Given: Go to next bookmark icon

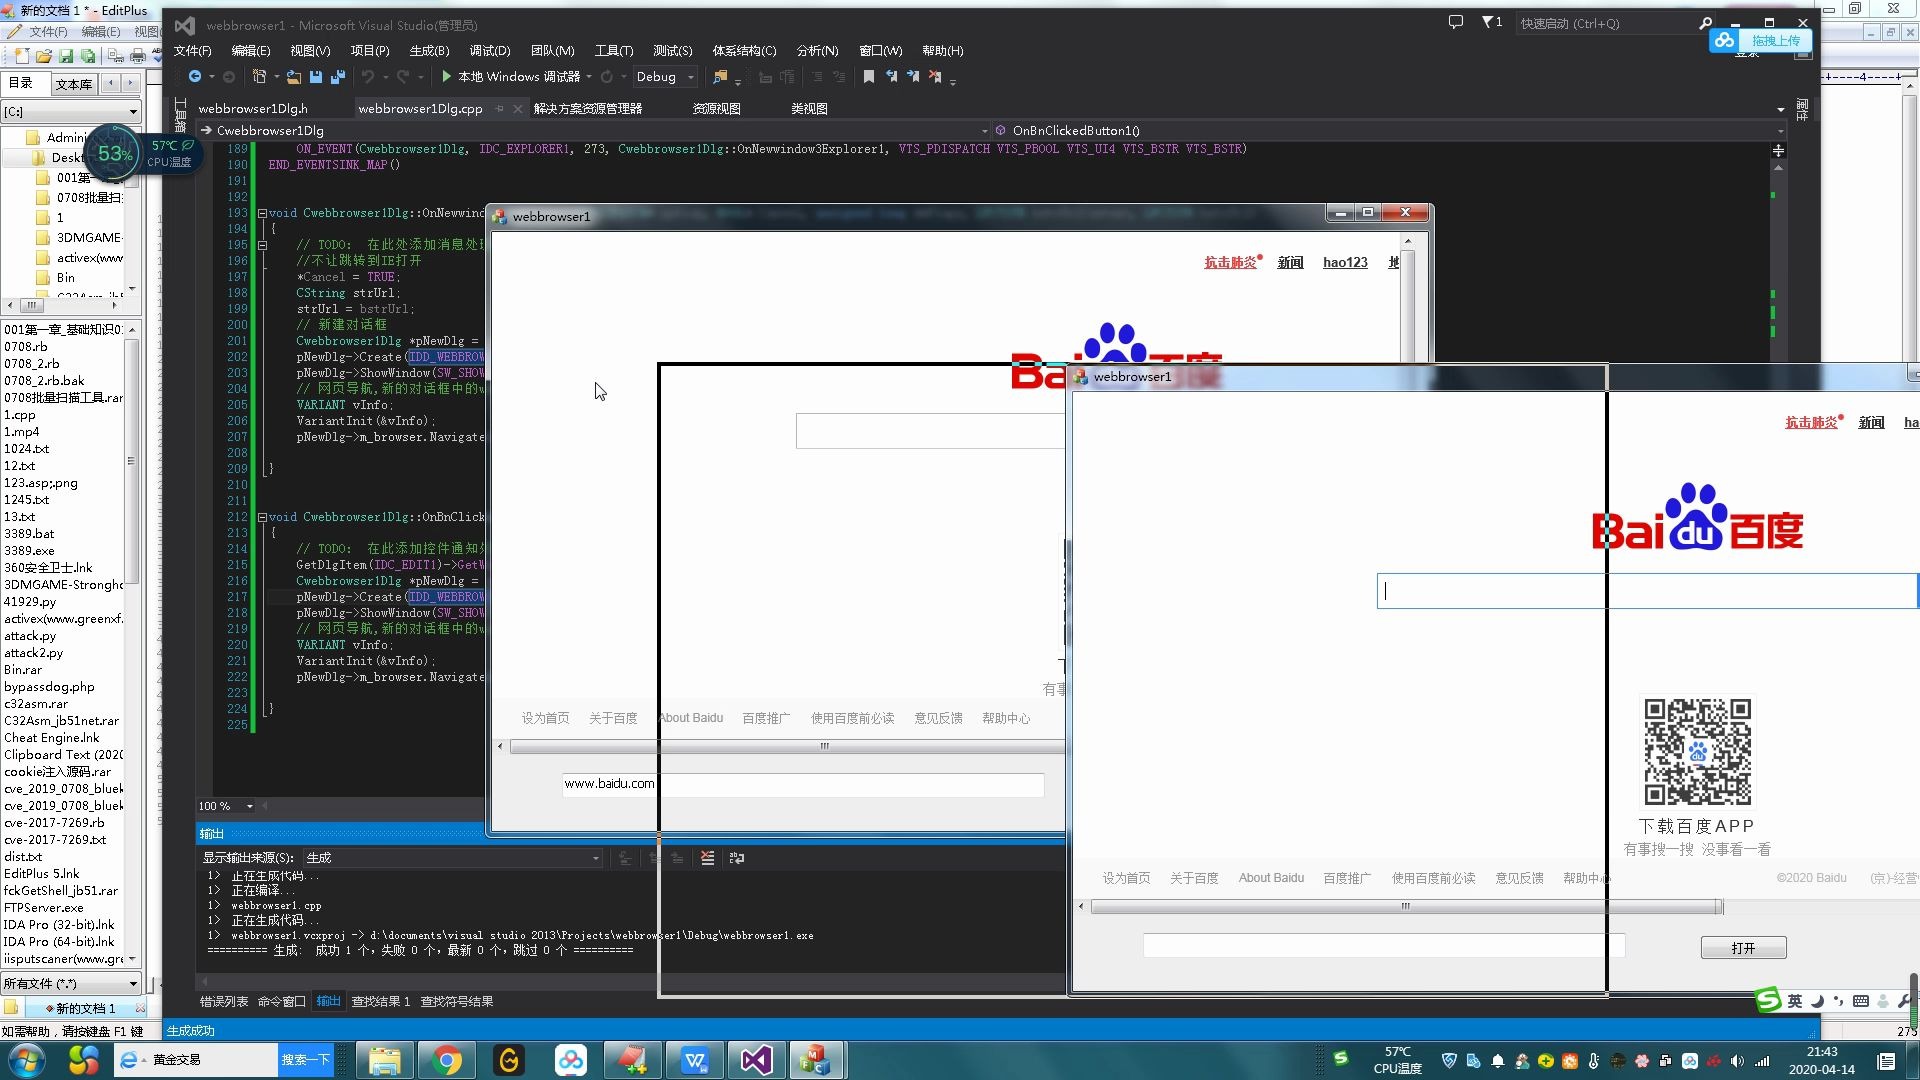Looking at the screenshot, I should [912, 77].
